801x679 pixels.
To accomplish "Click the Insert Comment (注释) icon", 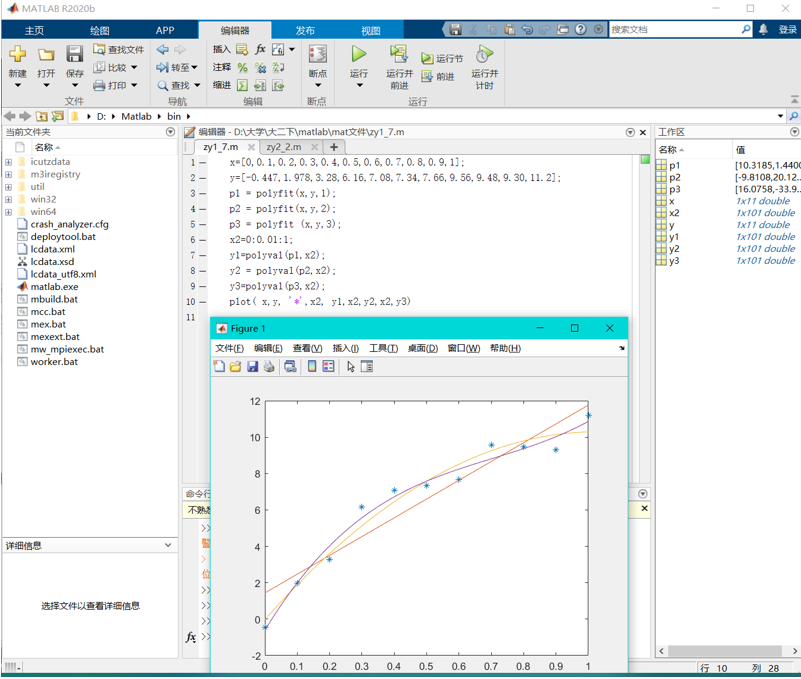I will 243,66.
